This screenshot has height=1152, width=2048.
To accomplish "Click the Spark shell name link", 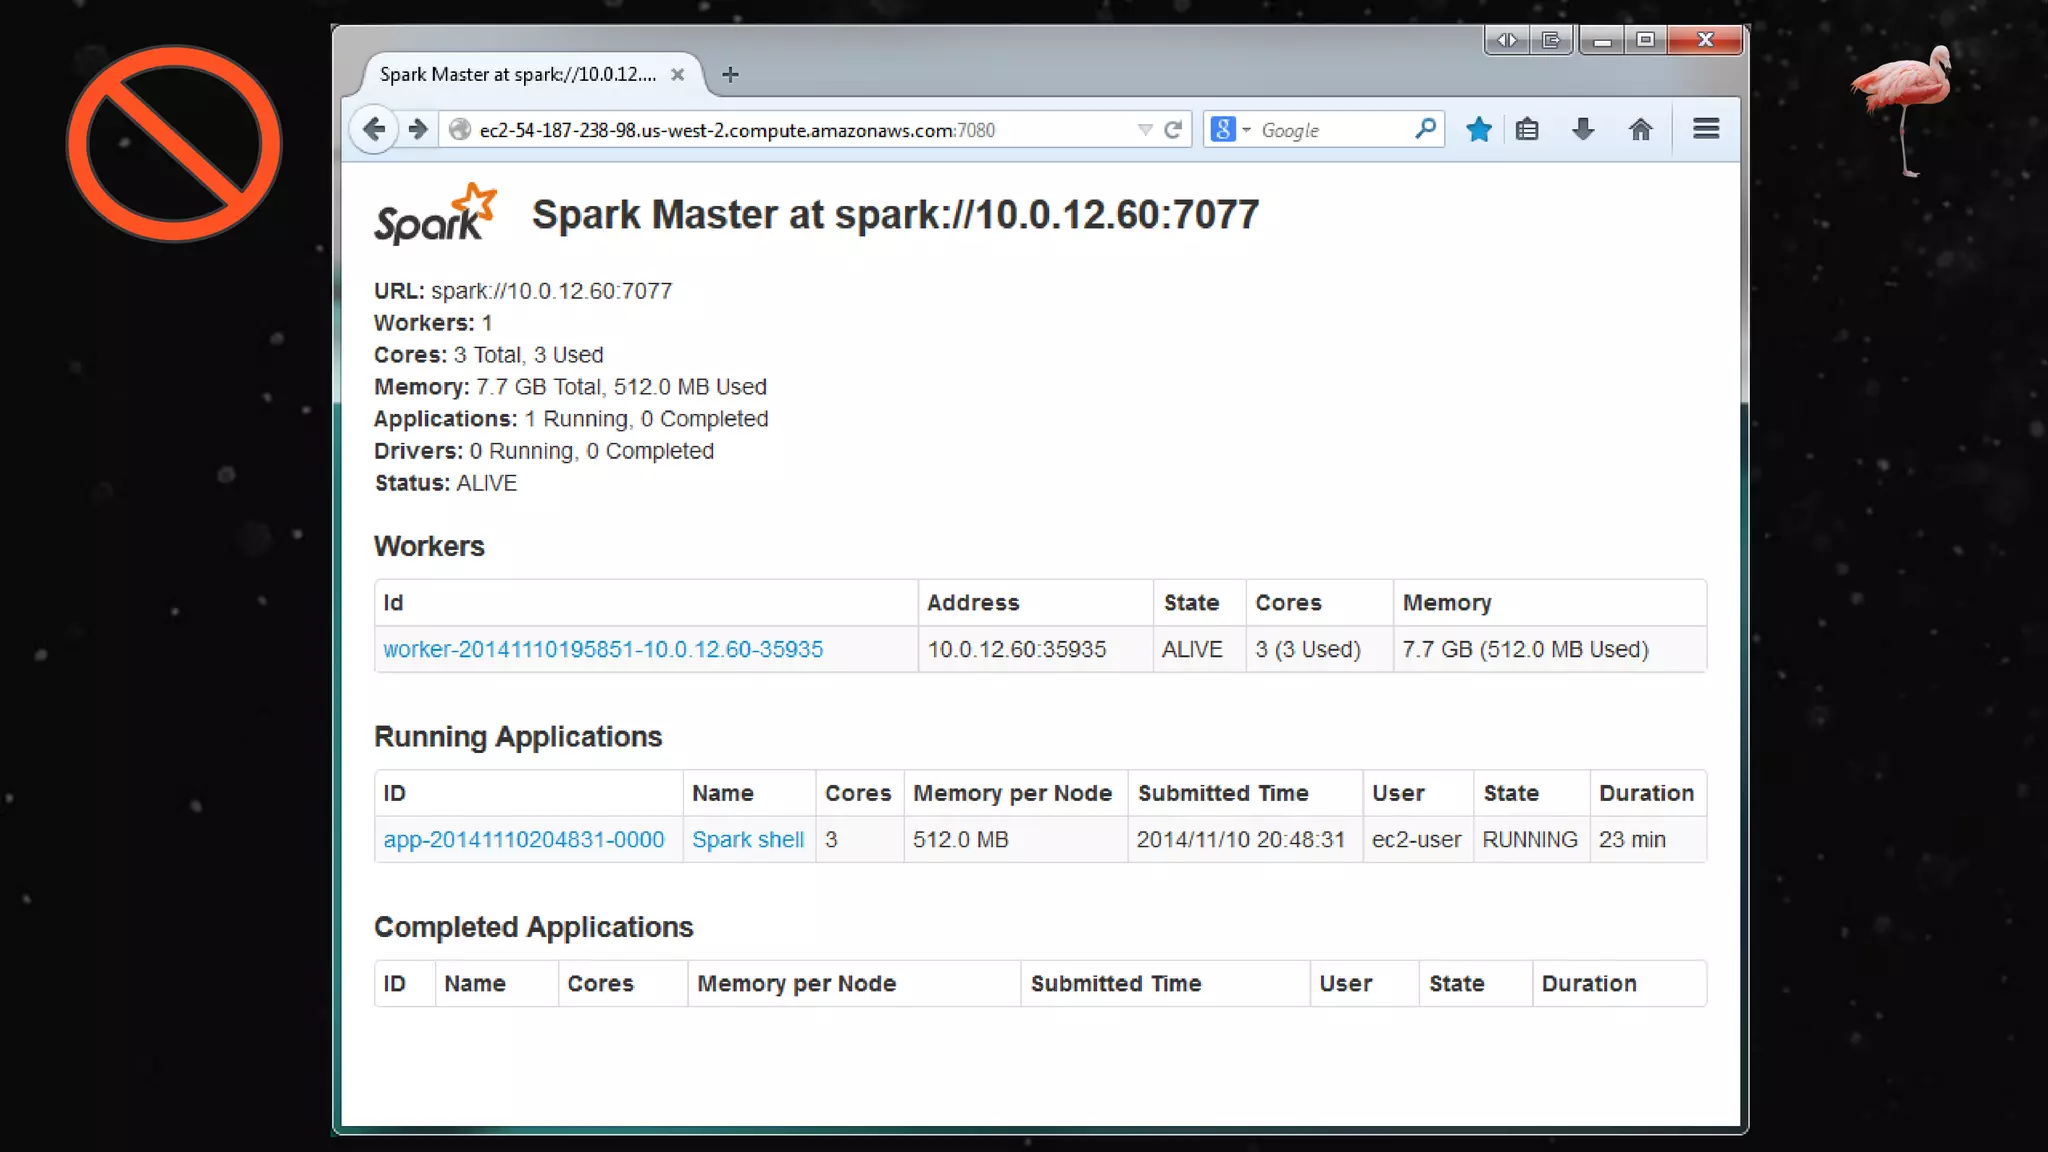I will pyautogui.click(x=748, y=840).
